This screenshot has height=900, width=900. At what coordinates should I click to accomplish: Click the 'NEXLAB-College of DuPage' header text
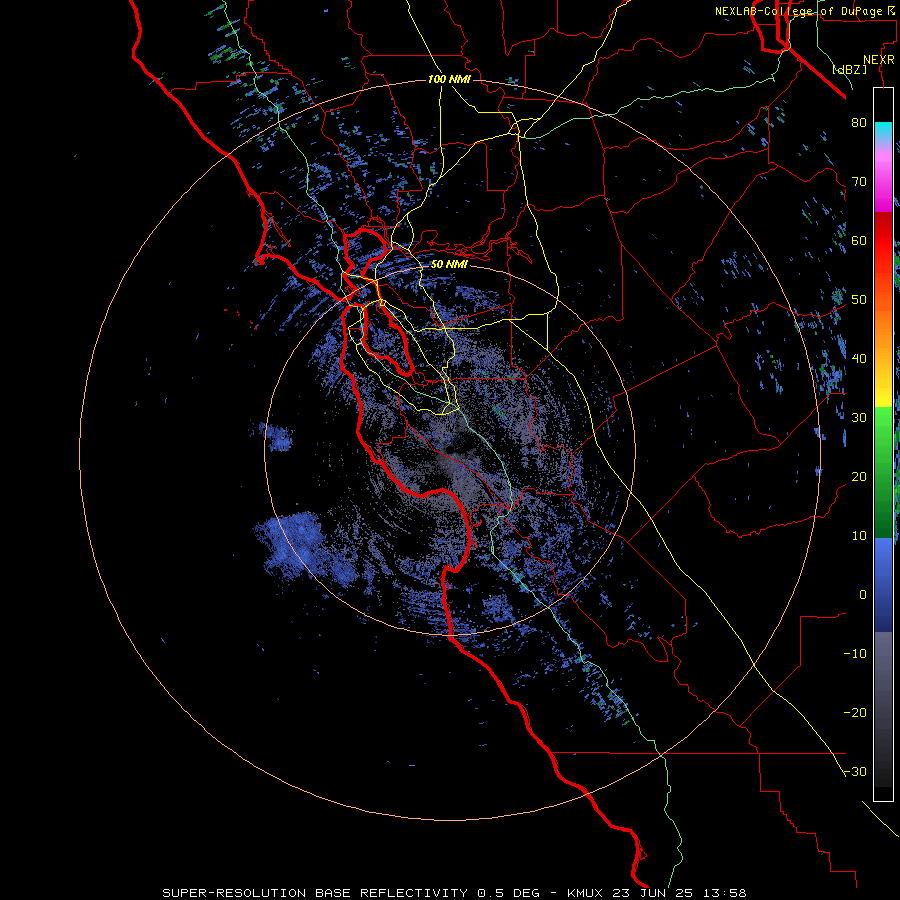coord(798,11)
